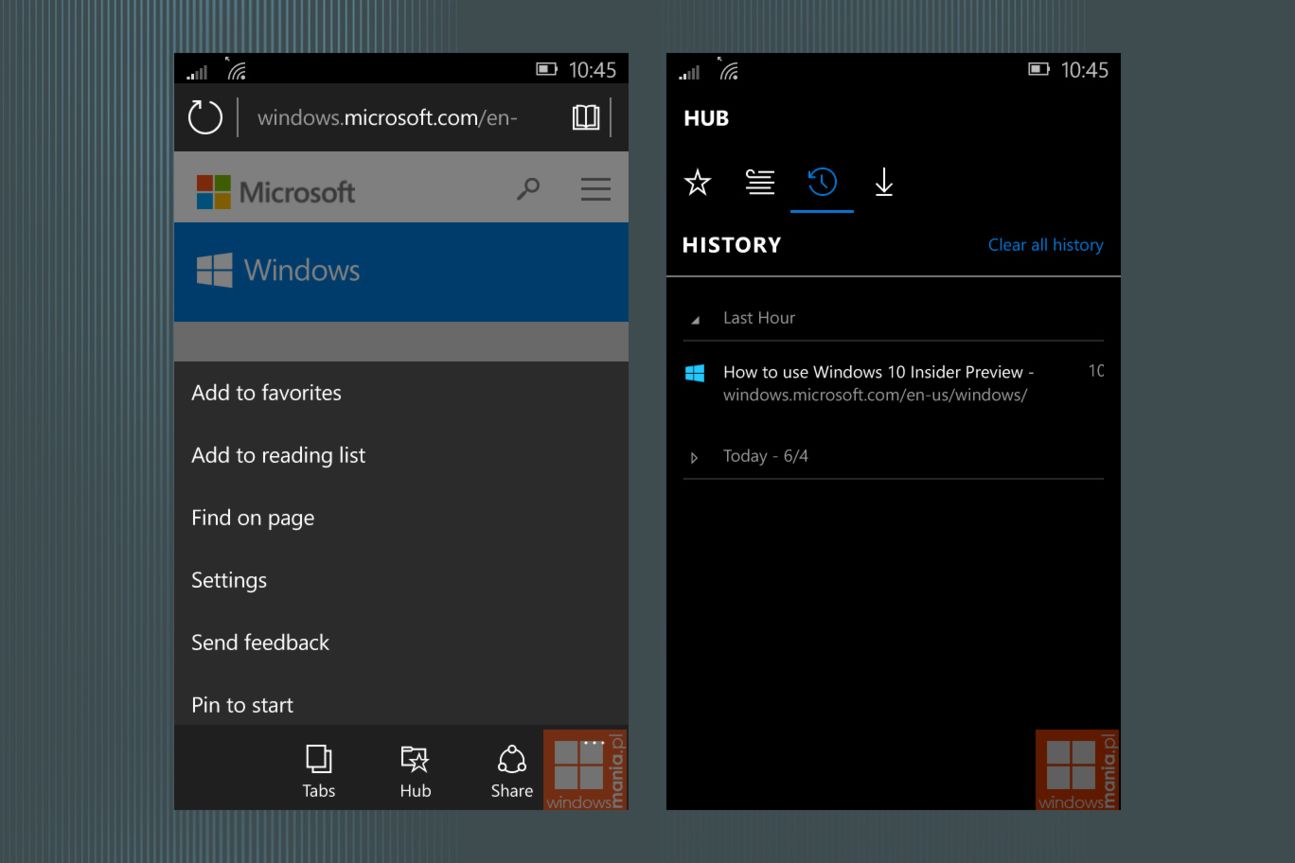Viewport: 1295px width, 863px height.
Task: Select the History clock tab
Action: [821, 183]
